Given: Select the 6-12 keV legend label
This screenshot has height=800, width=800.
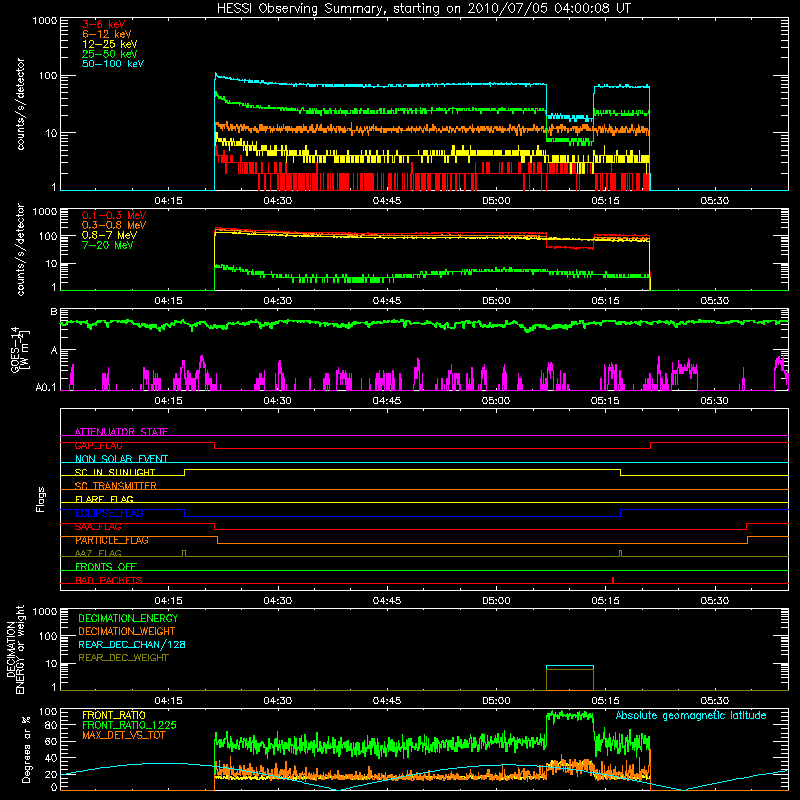Looking at the screenshot, I should click(x=107, y=34).
